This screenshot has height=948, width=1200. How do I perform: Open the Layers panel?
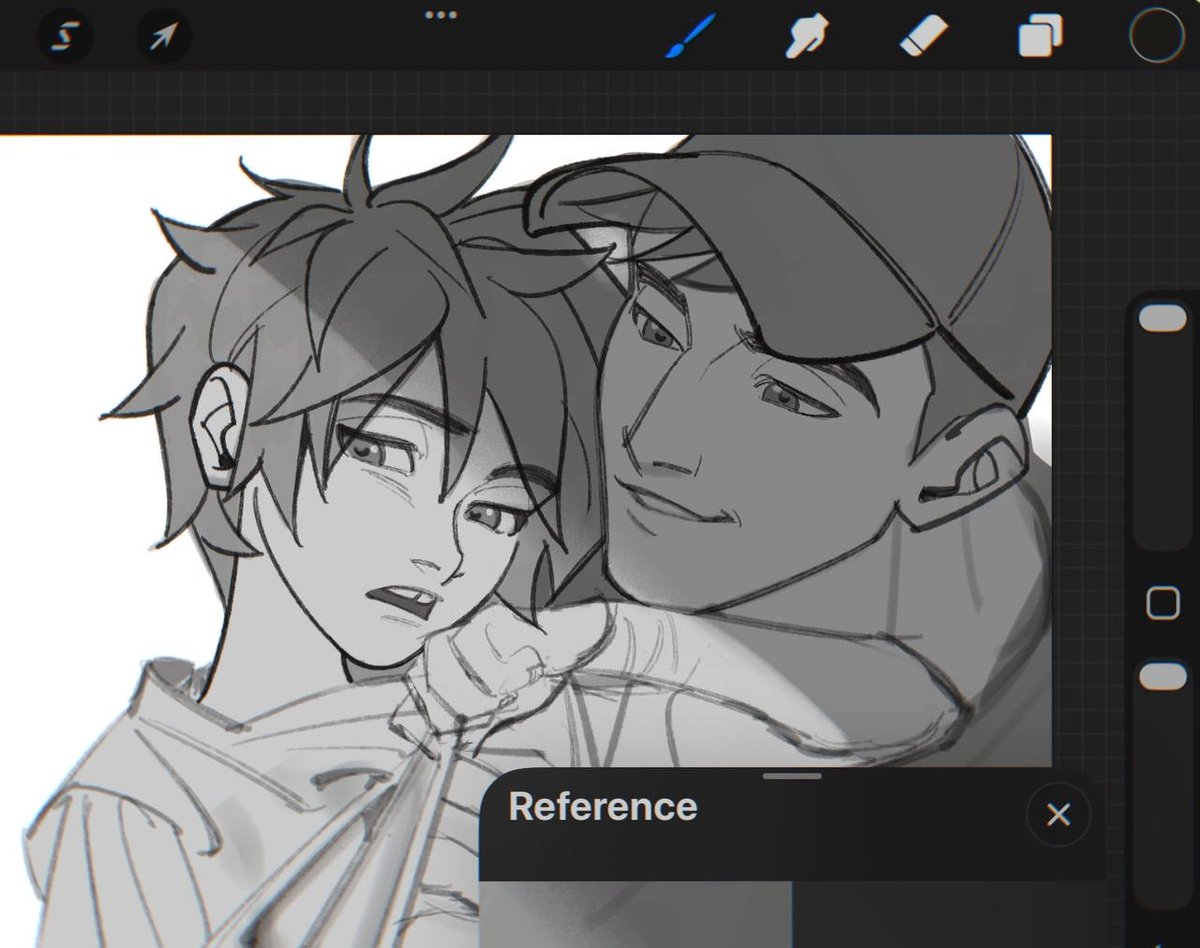[x=1041, y=37]
